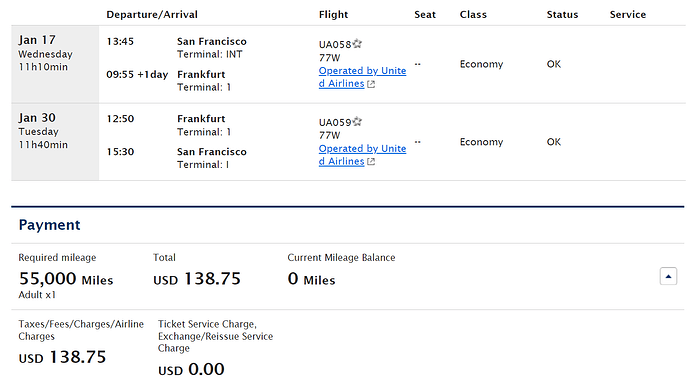Click the Seat column header
This screenshot has height=385, width=690.
[x=425, y=15]
